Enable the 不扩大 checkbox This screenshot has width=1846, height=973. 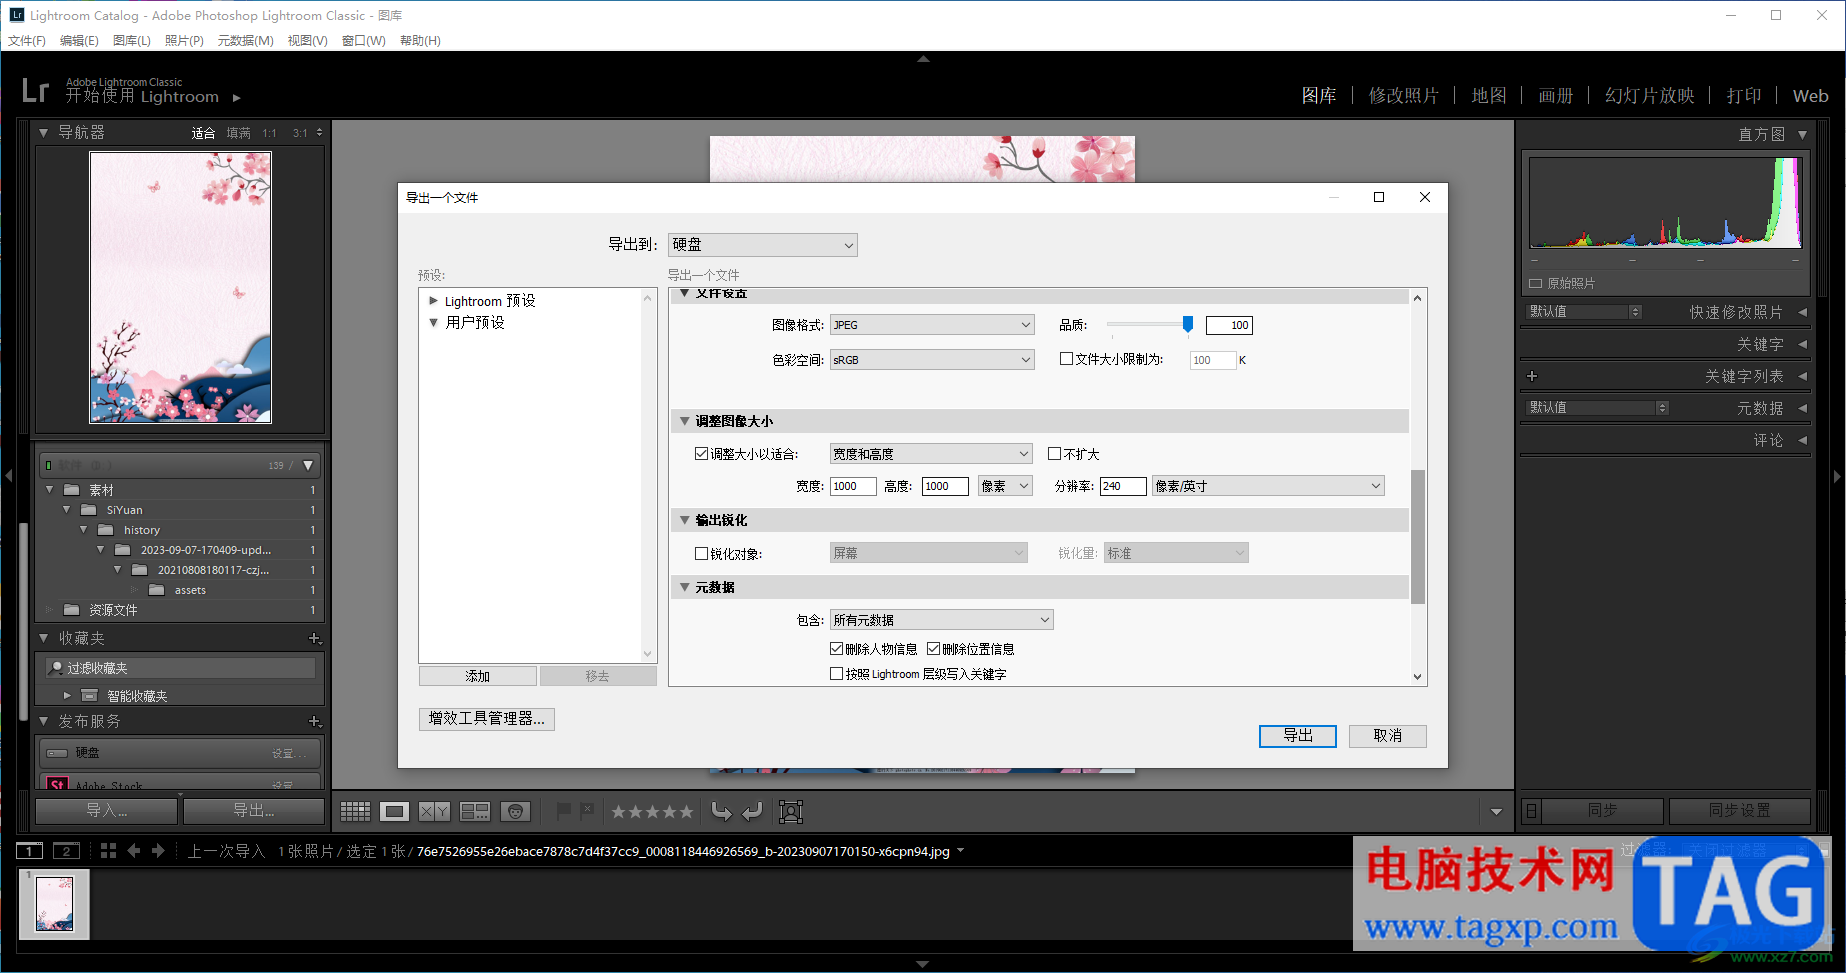1055,453
